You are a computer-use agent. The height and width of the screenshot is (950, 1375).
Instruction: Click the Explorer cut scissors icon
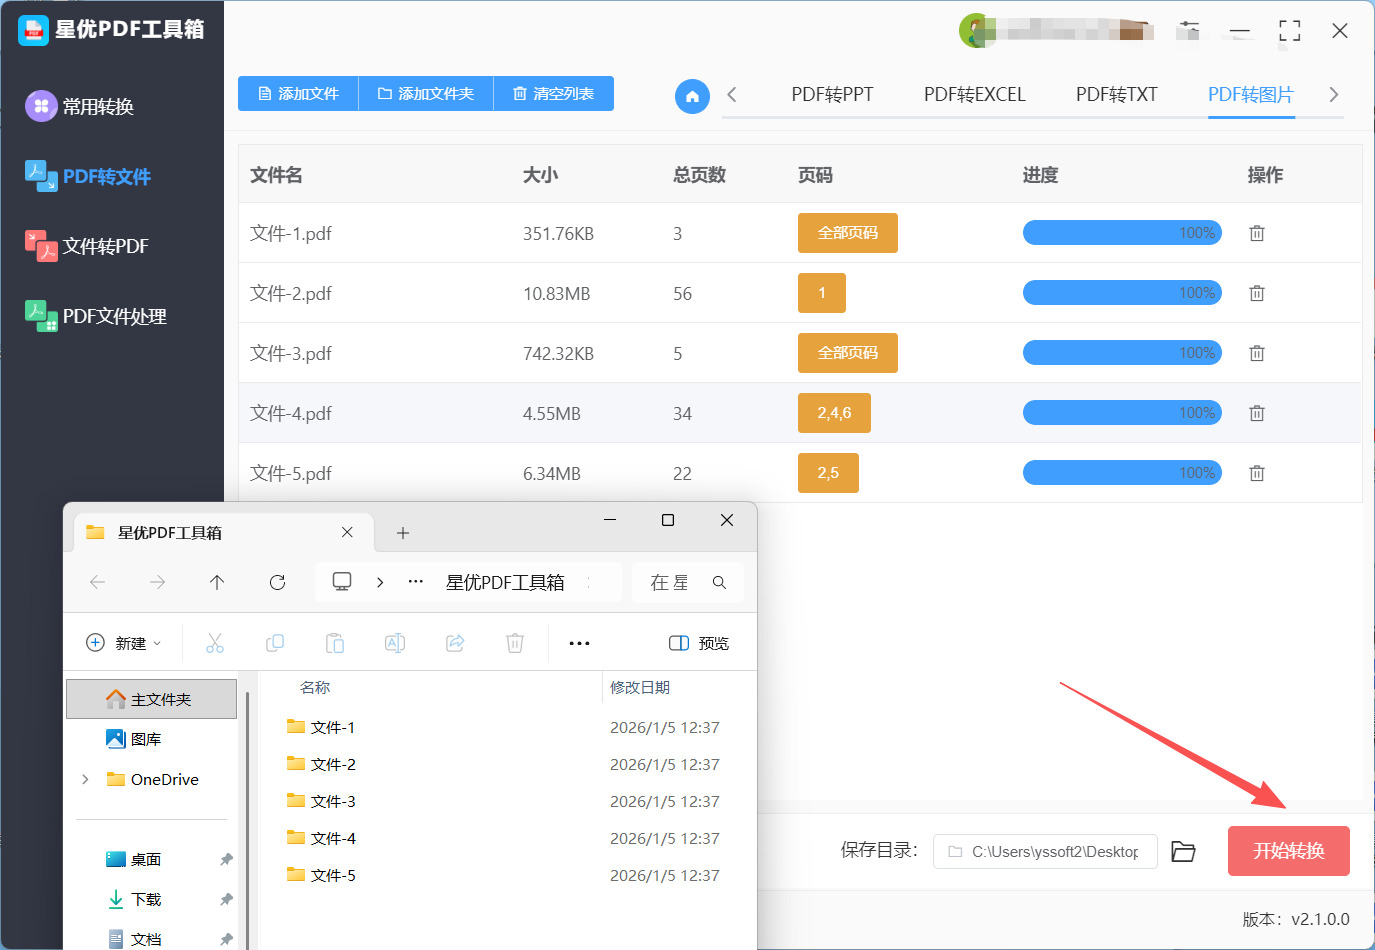coord(215,643)
